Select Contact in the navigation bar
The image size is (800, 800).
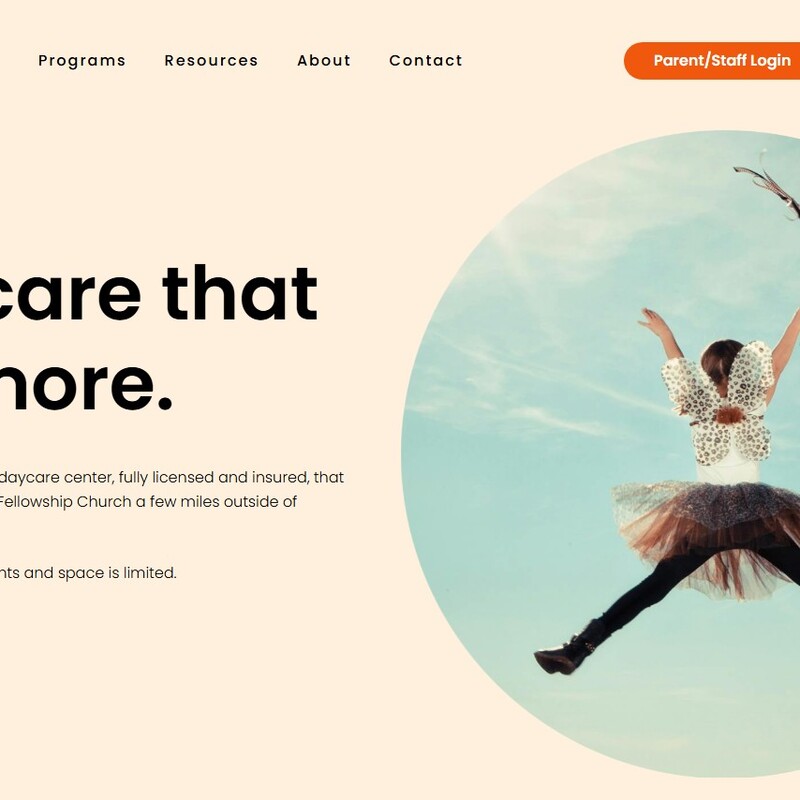click(426, 60)
